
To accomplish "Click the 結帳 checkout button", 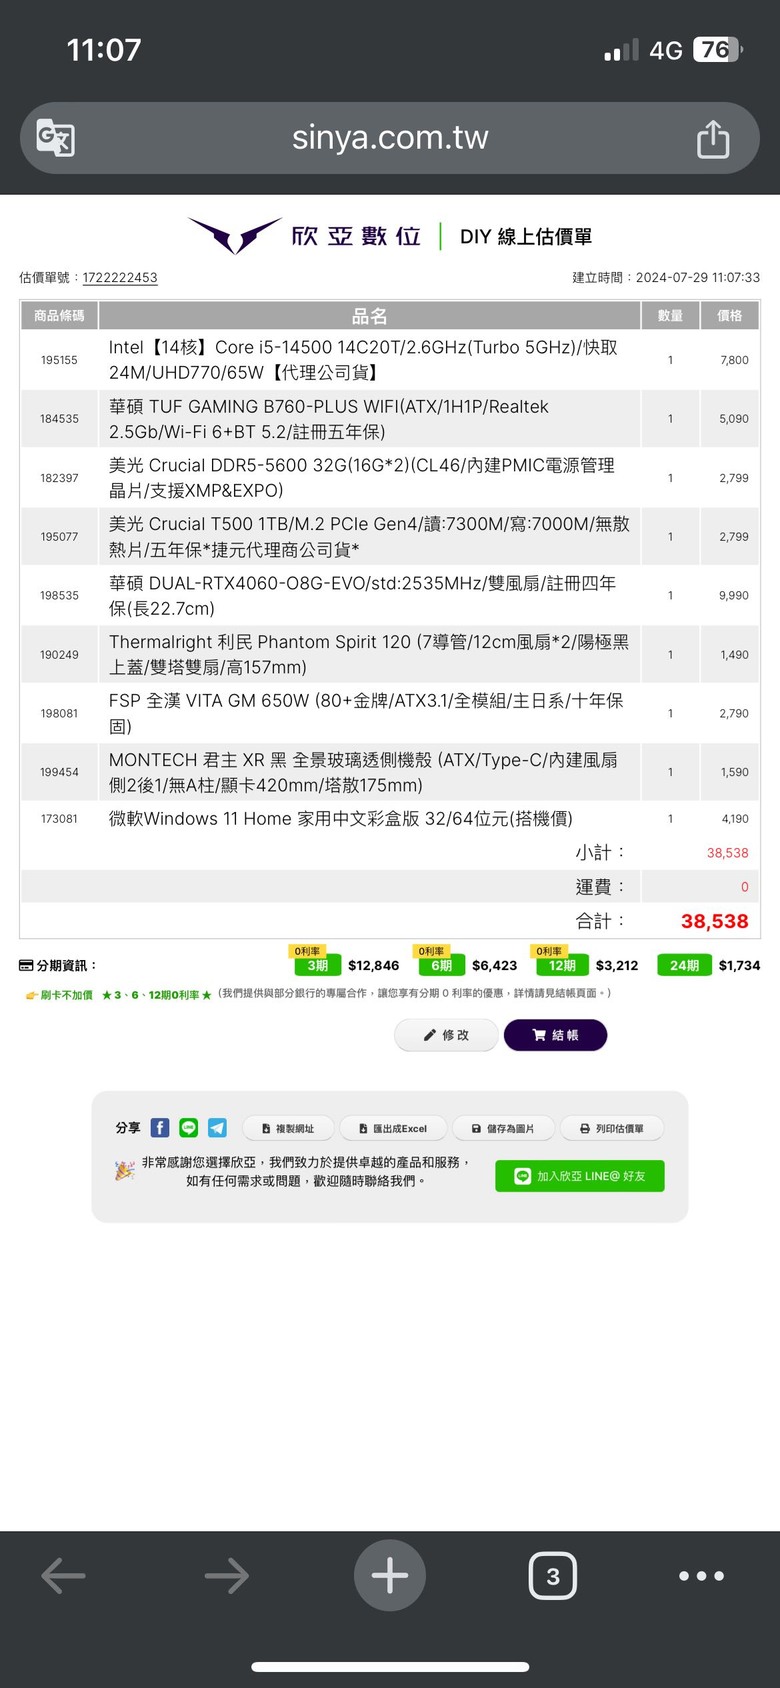I will [555, 1035].
